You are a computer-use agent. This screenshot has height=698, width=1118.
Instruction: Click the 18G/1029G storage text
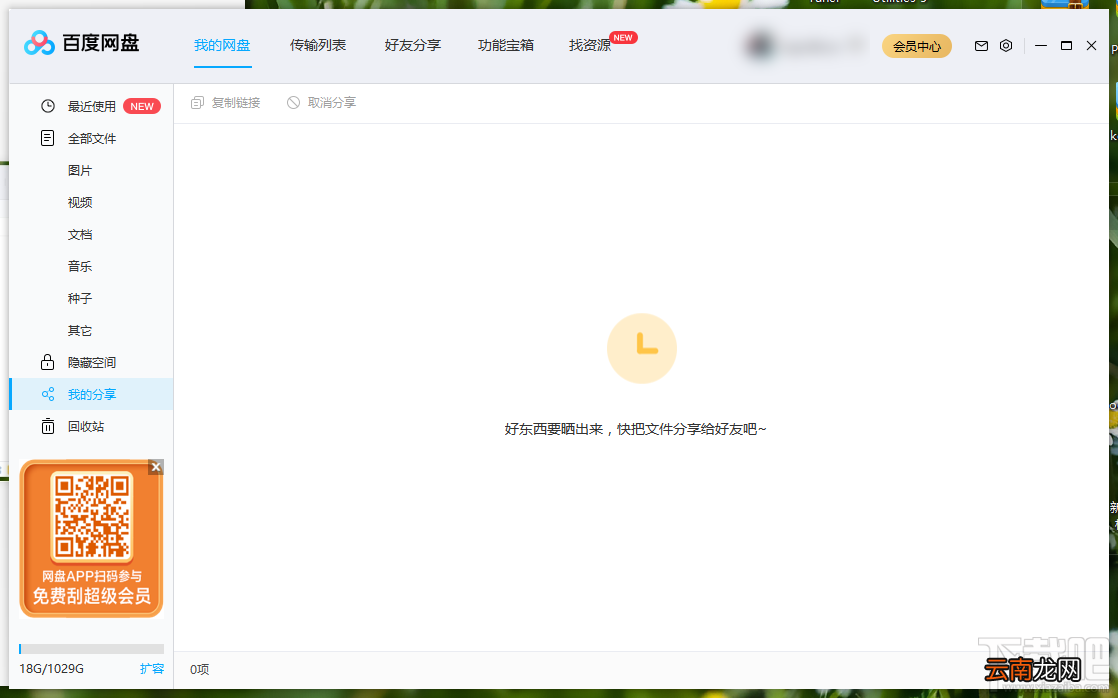[x=51, y=669]
